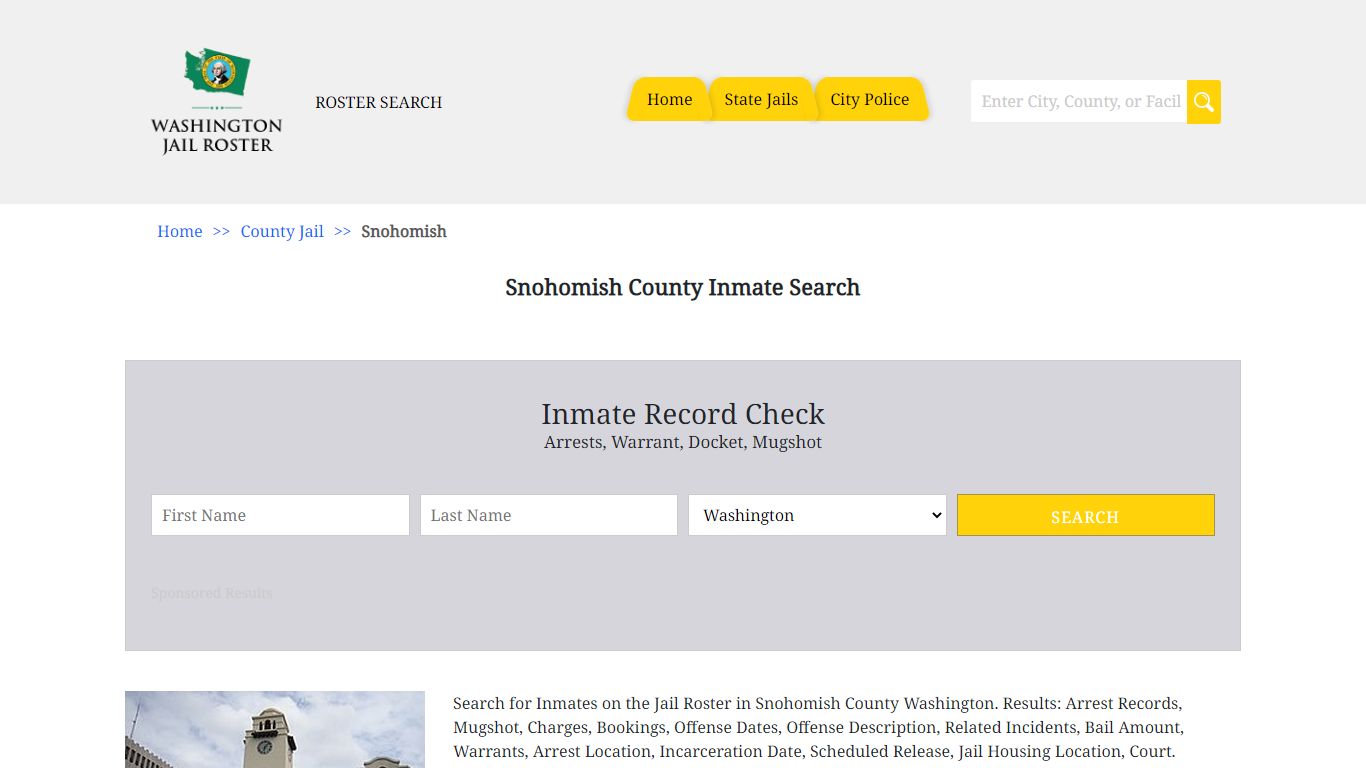Open the City Police navigation tab

[870, 99]
